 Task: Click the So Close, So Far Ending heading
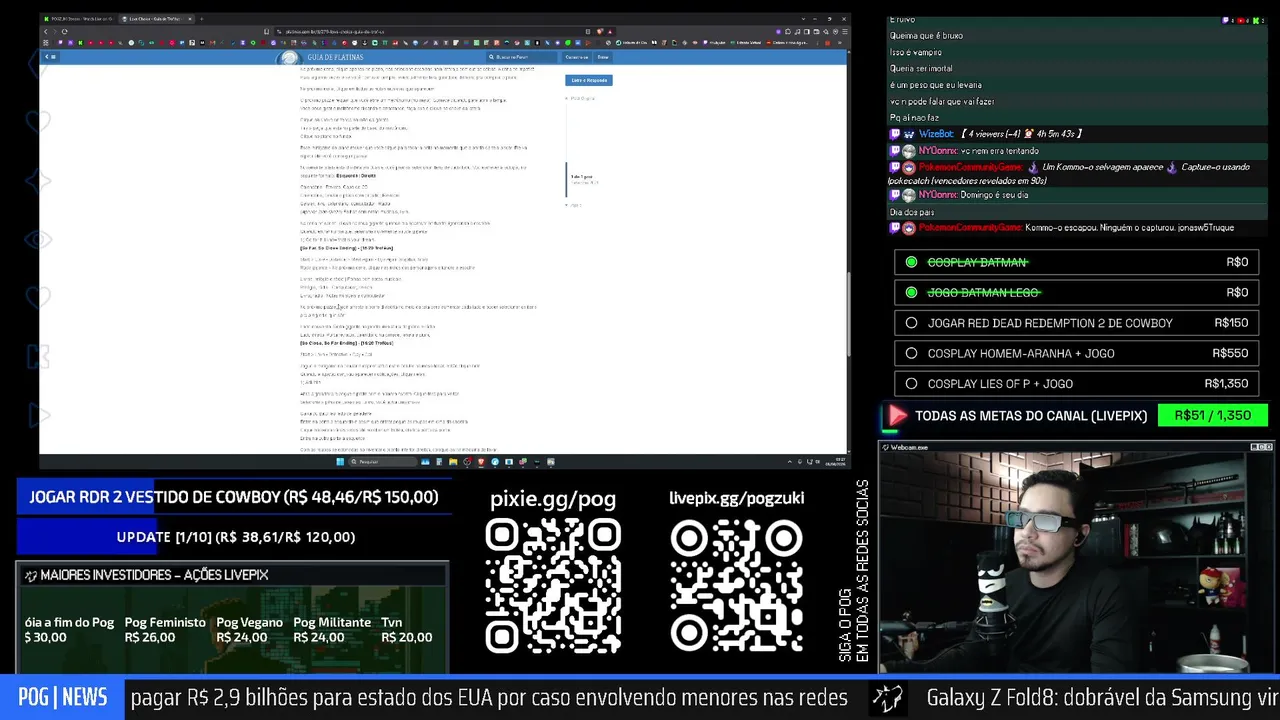[346, 343]
